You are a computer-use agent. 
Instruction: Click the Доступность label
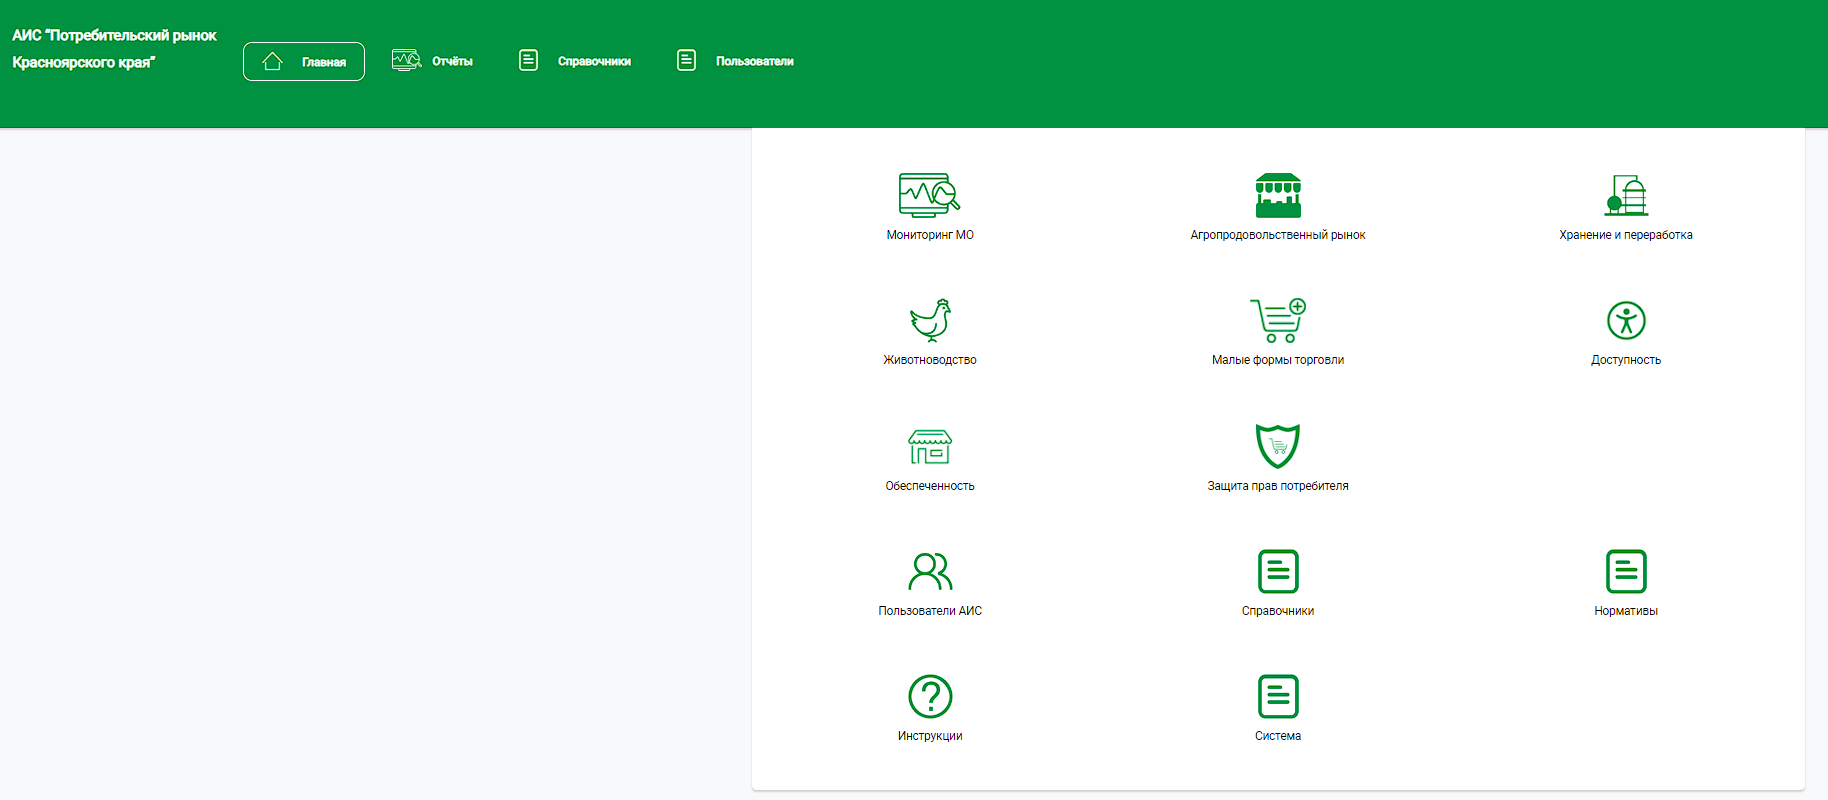point(1626,360)
